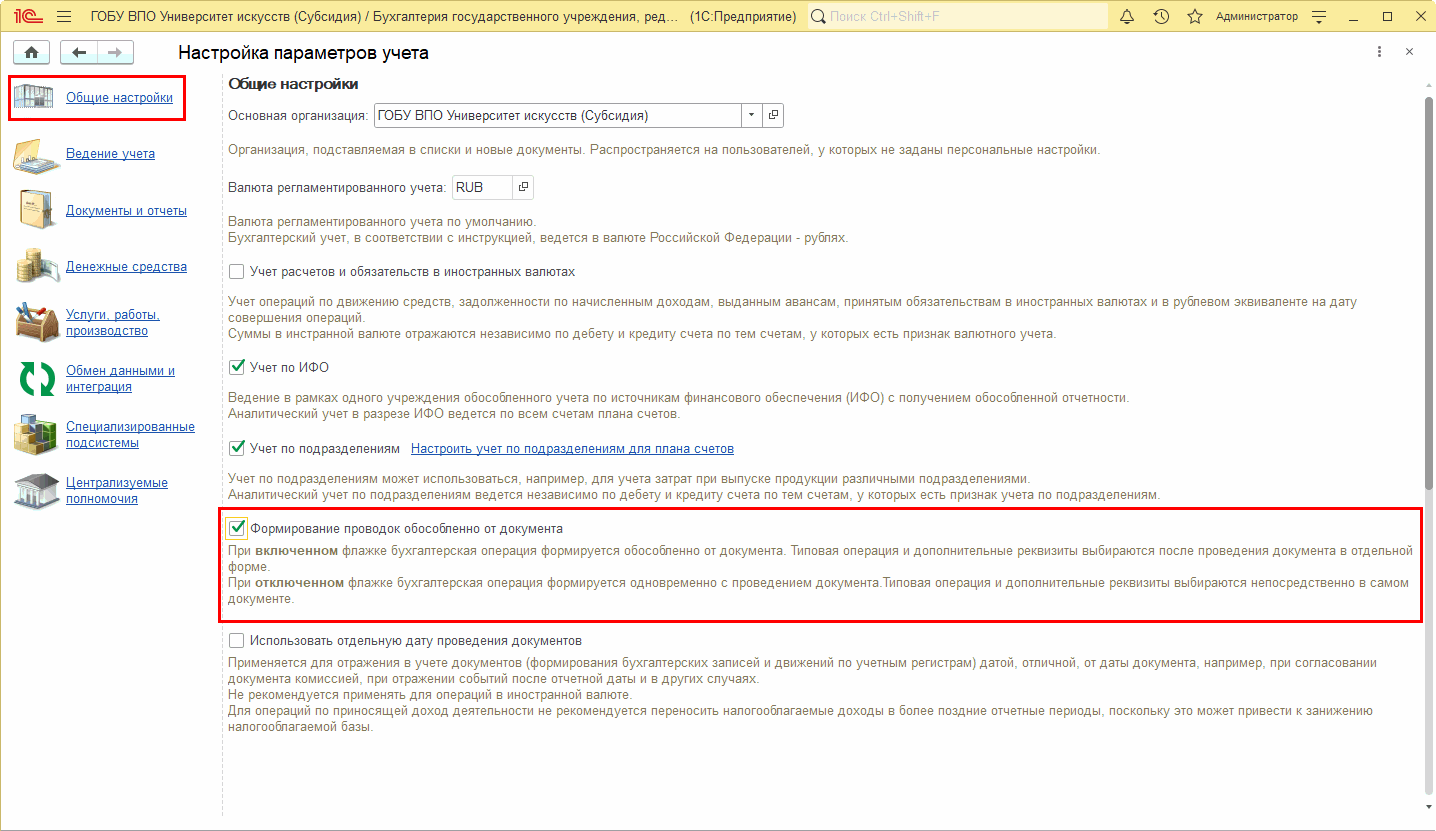
Task: Click the three-dot more options icon
Action: 1380,52
